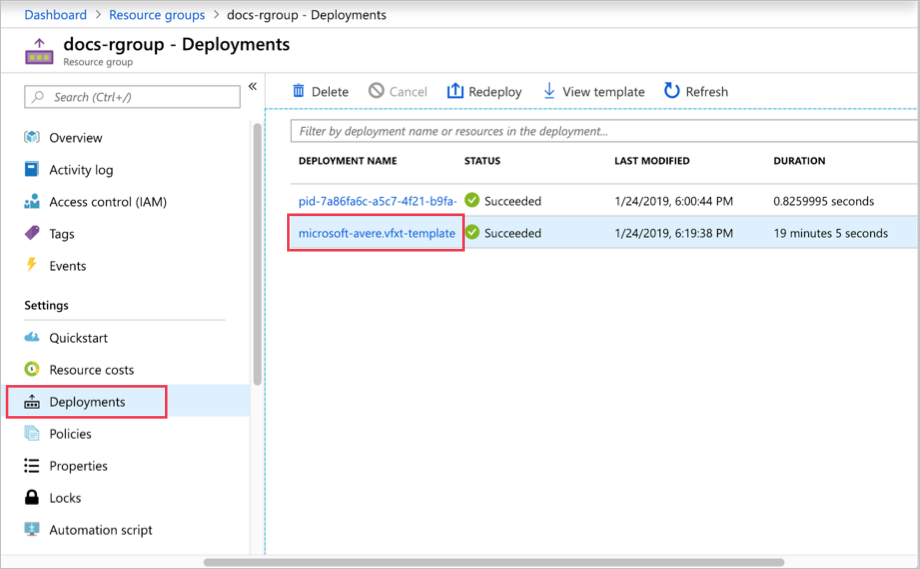The width and height of the screenshot is (920, 569).
Task: Open microsoft-avere.vfxt-template deployment
Action: point(377,233)
